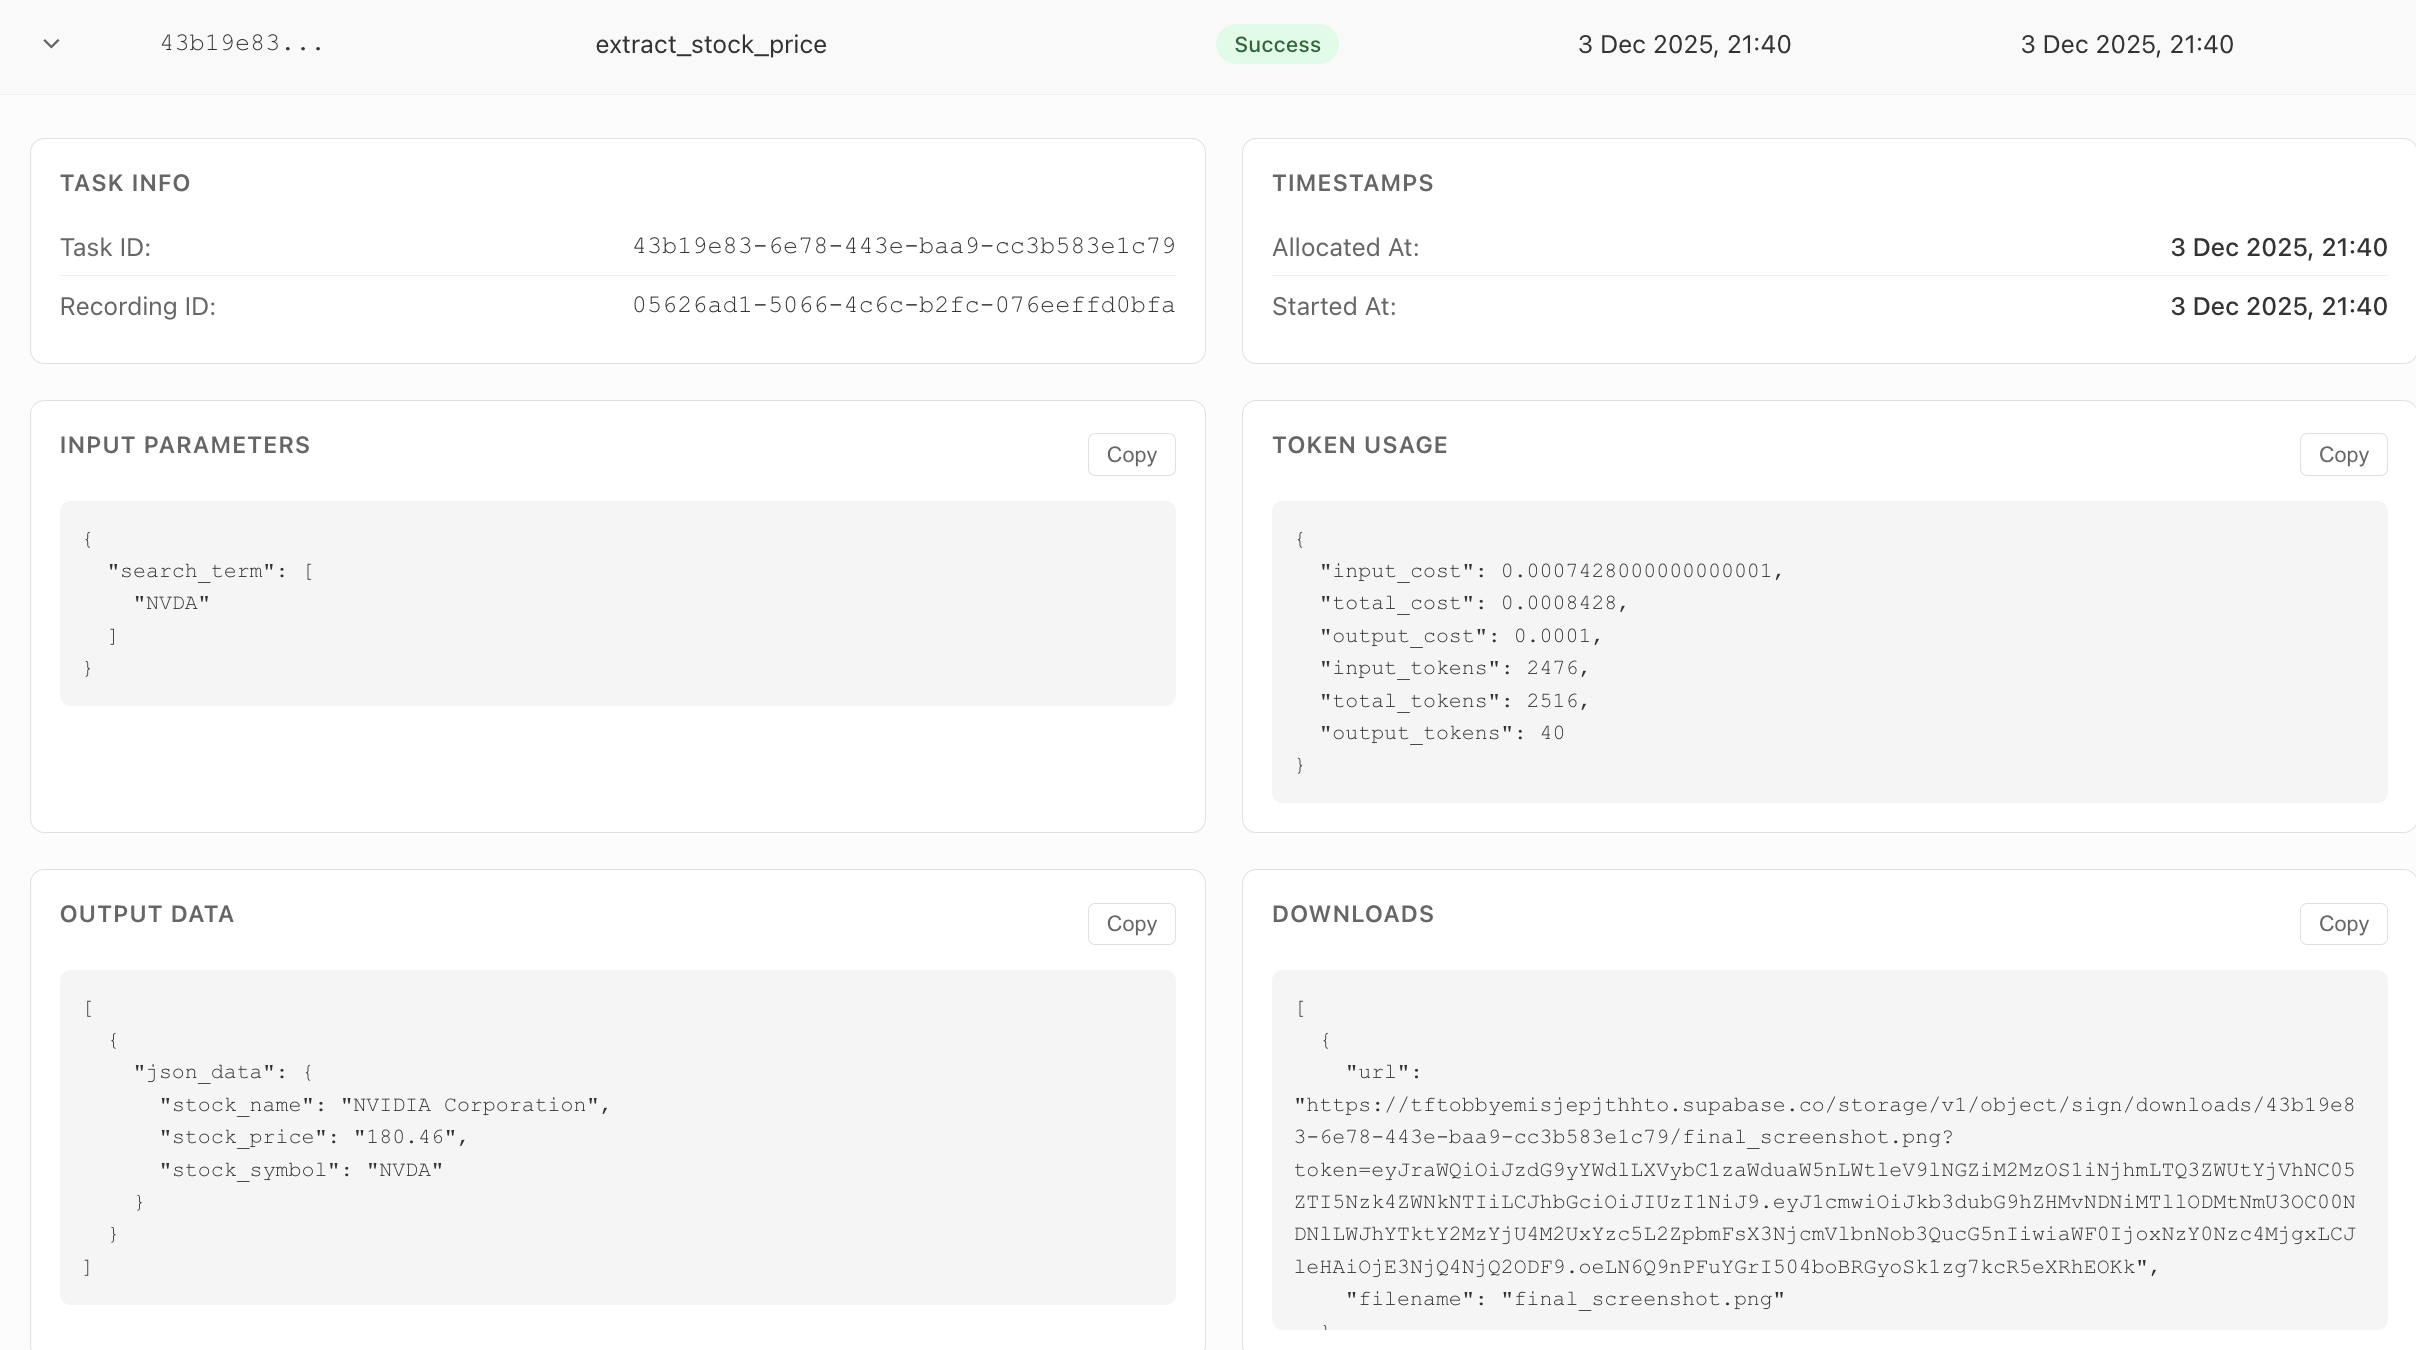Click the Success status badge

tap(1277, 45)
